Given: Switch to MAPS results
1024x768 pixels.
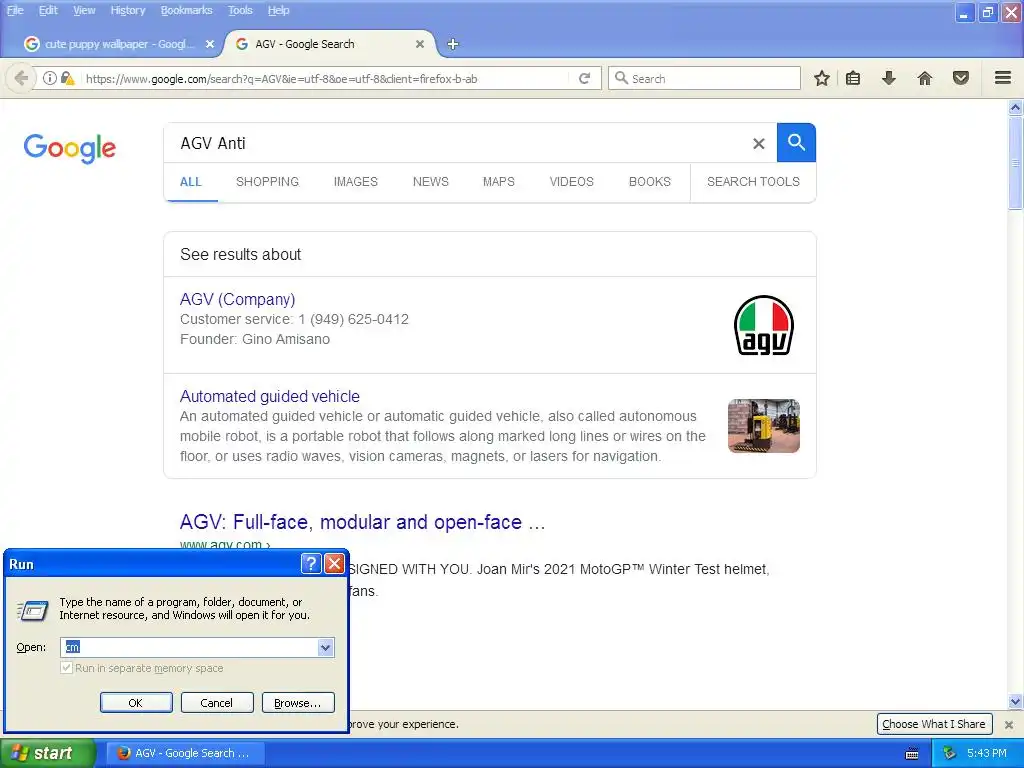Looking at the screenshot, I should (498, 182).
